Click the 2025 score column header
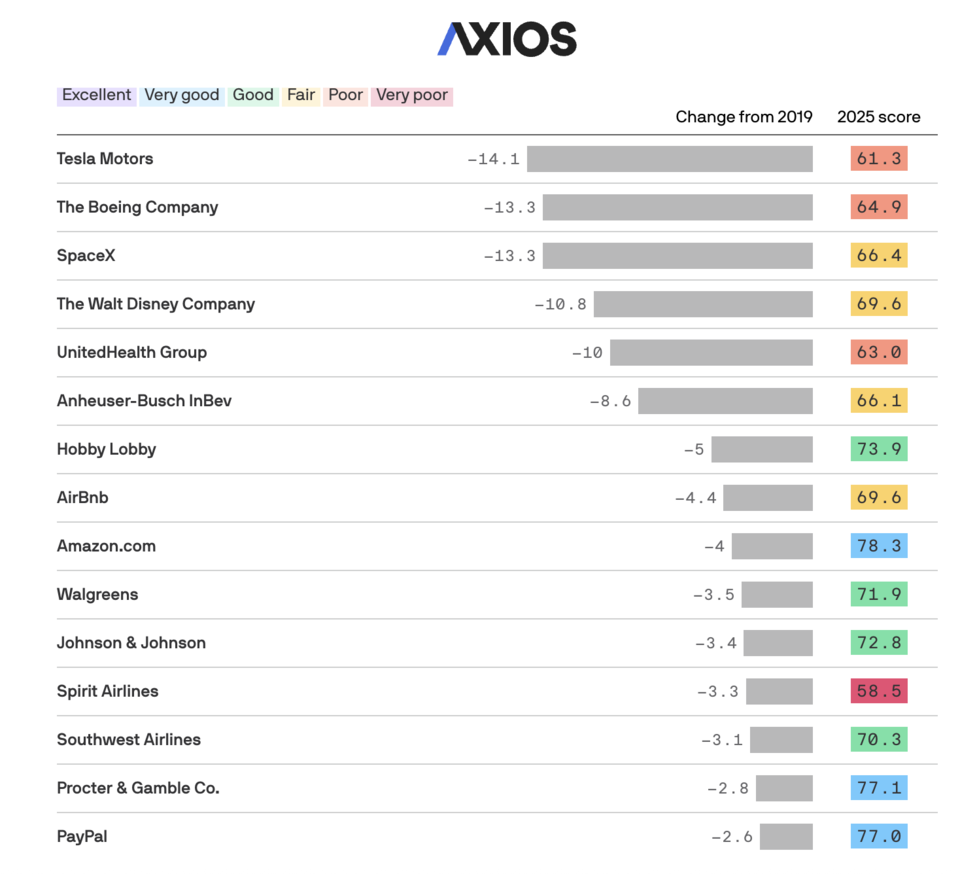The height and width of the screenshot is (874, 960). click(879, 117)
